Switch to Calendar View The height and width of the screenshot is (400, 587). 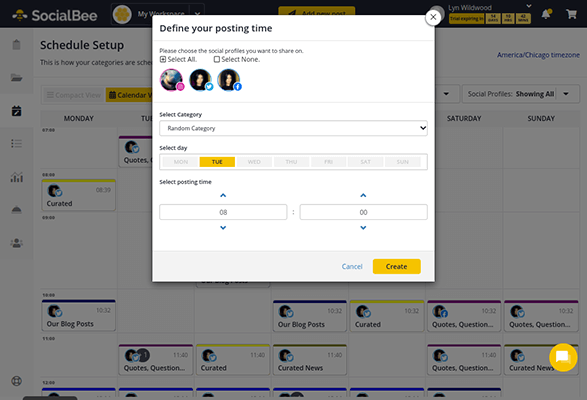tap(130, 95)
